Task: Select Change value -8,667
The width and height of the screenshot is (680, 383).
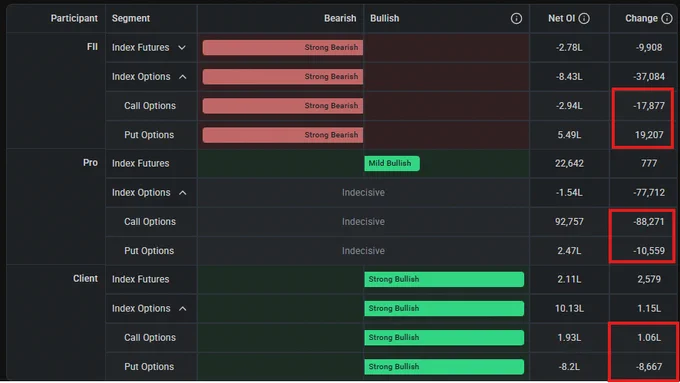Action: (649, 367)
